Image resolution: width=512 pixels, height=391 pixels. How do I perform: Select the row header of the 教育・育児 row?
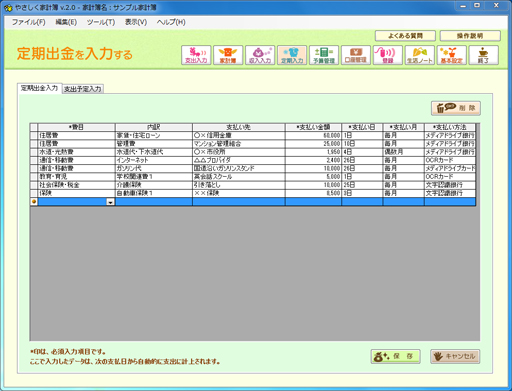pos(34,177)
